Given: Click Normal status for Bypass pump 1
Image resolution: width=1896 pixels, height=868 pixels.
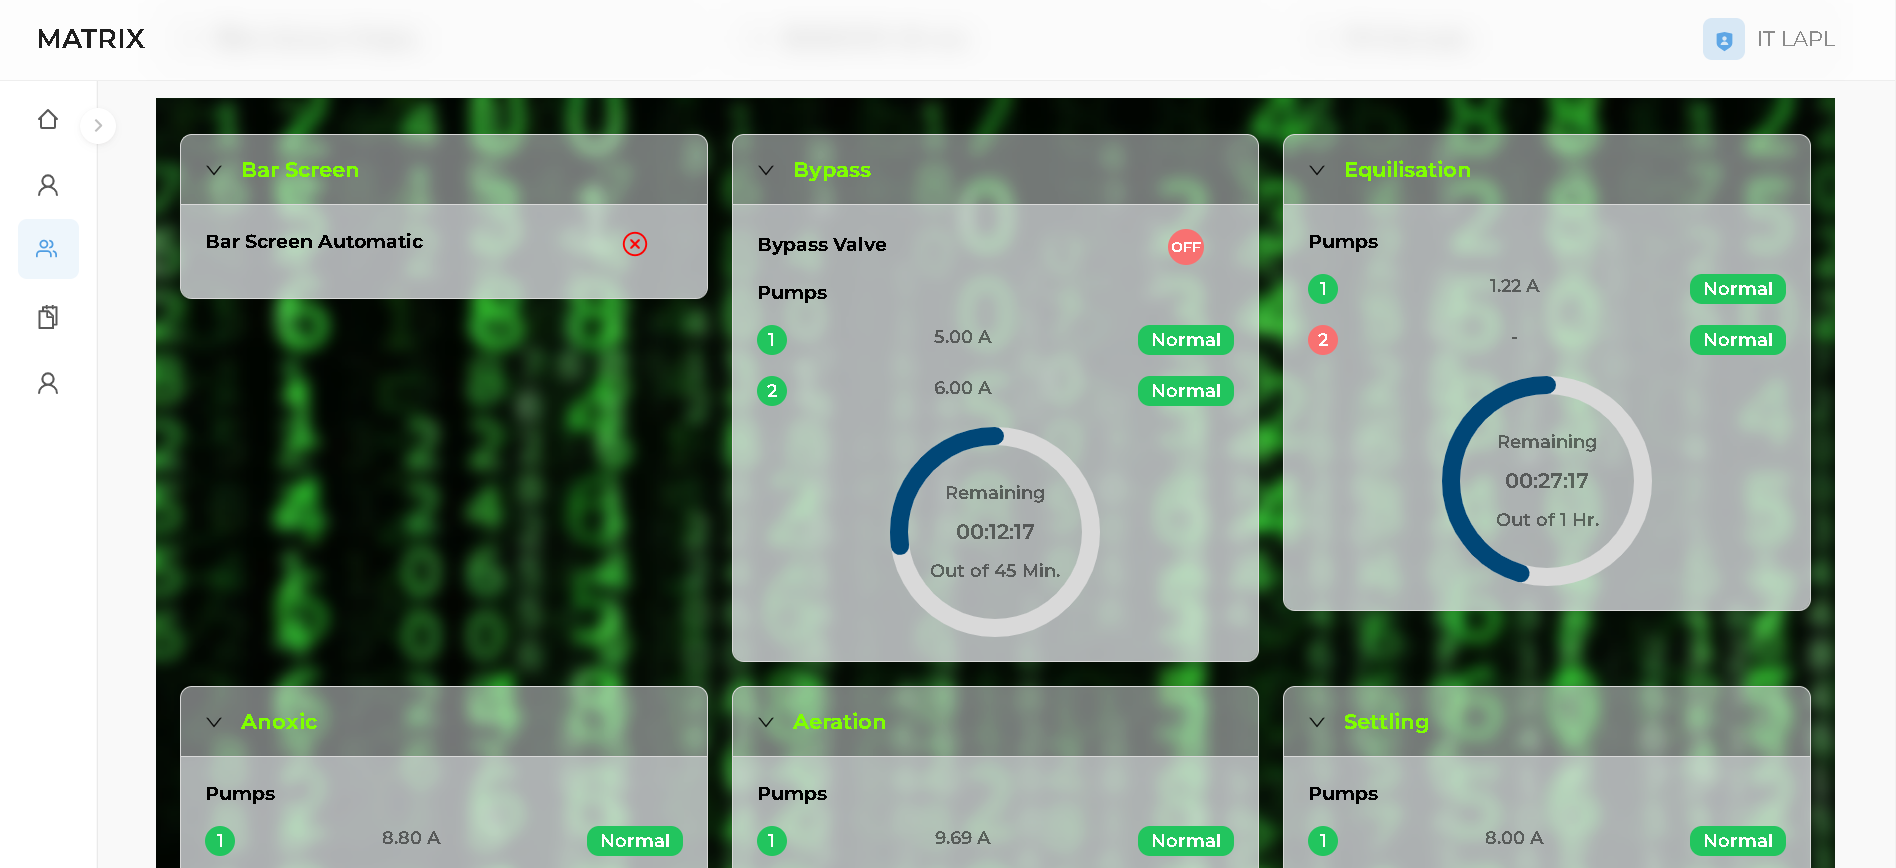Looking at the screenshot, I should coord(1185,340).
